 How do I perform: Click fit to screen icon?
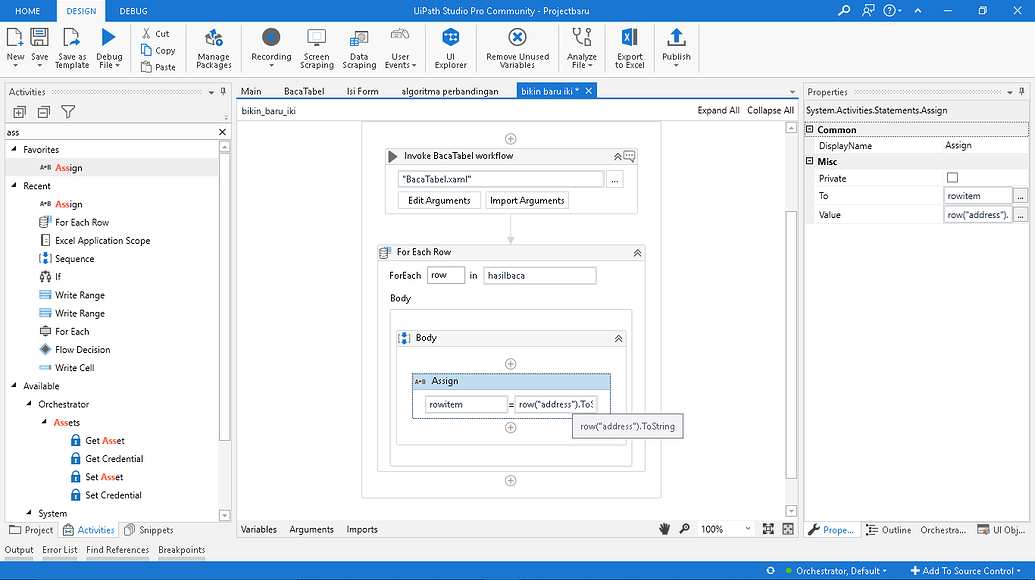pos(768,529)
